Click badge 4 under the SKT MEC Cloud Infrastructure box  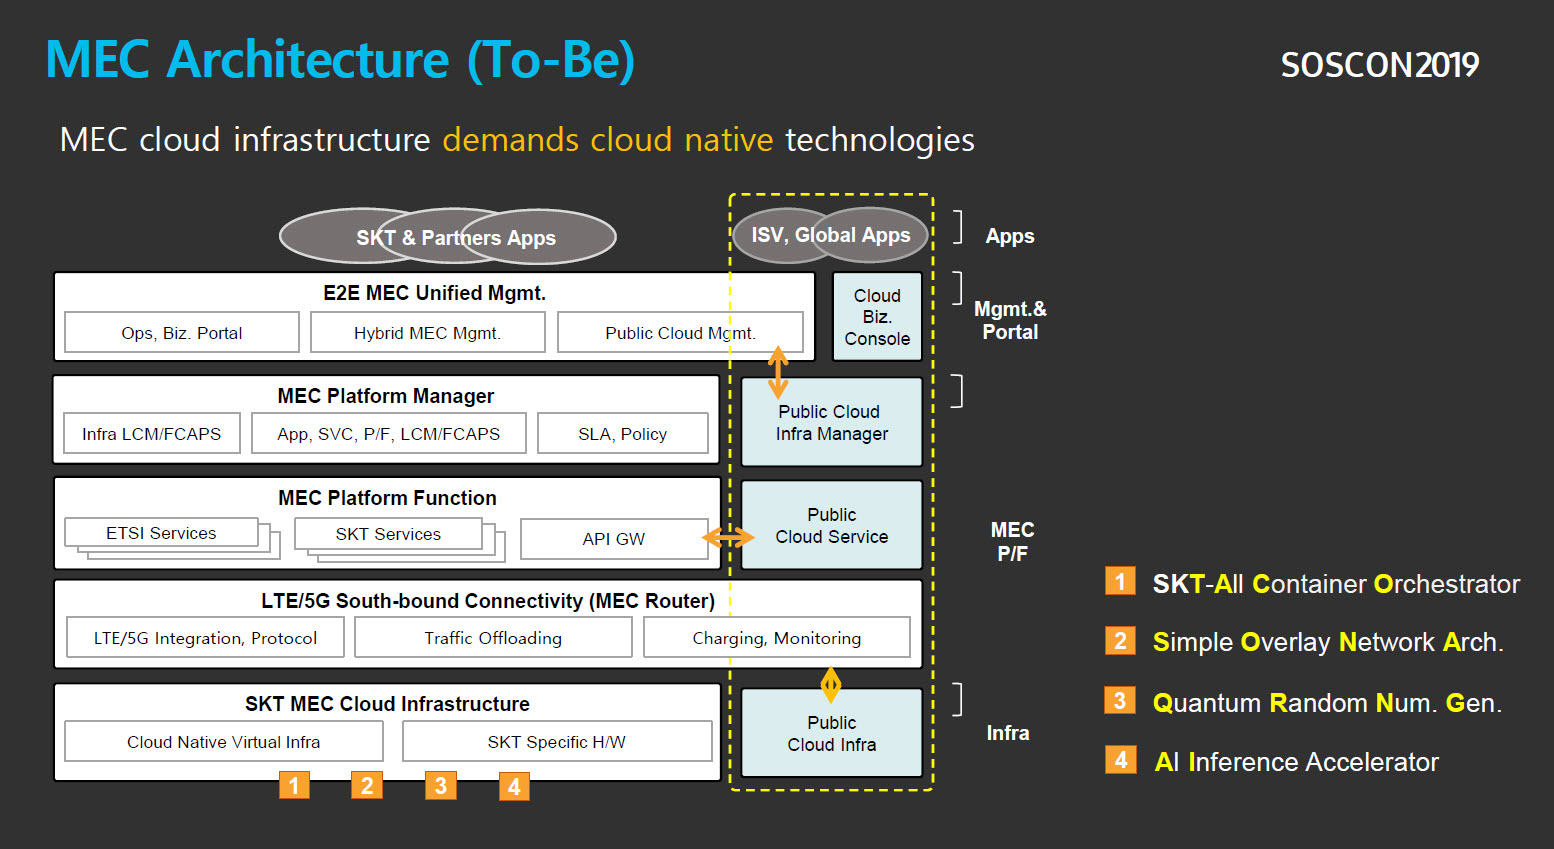coord(514,786)
